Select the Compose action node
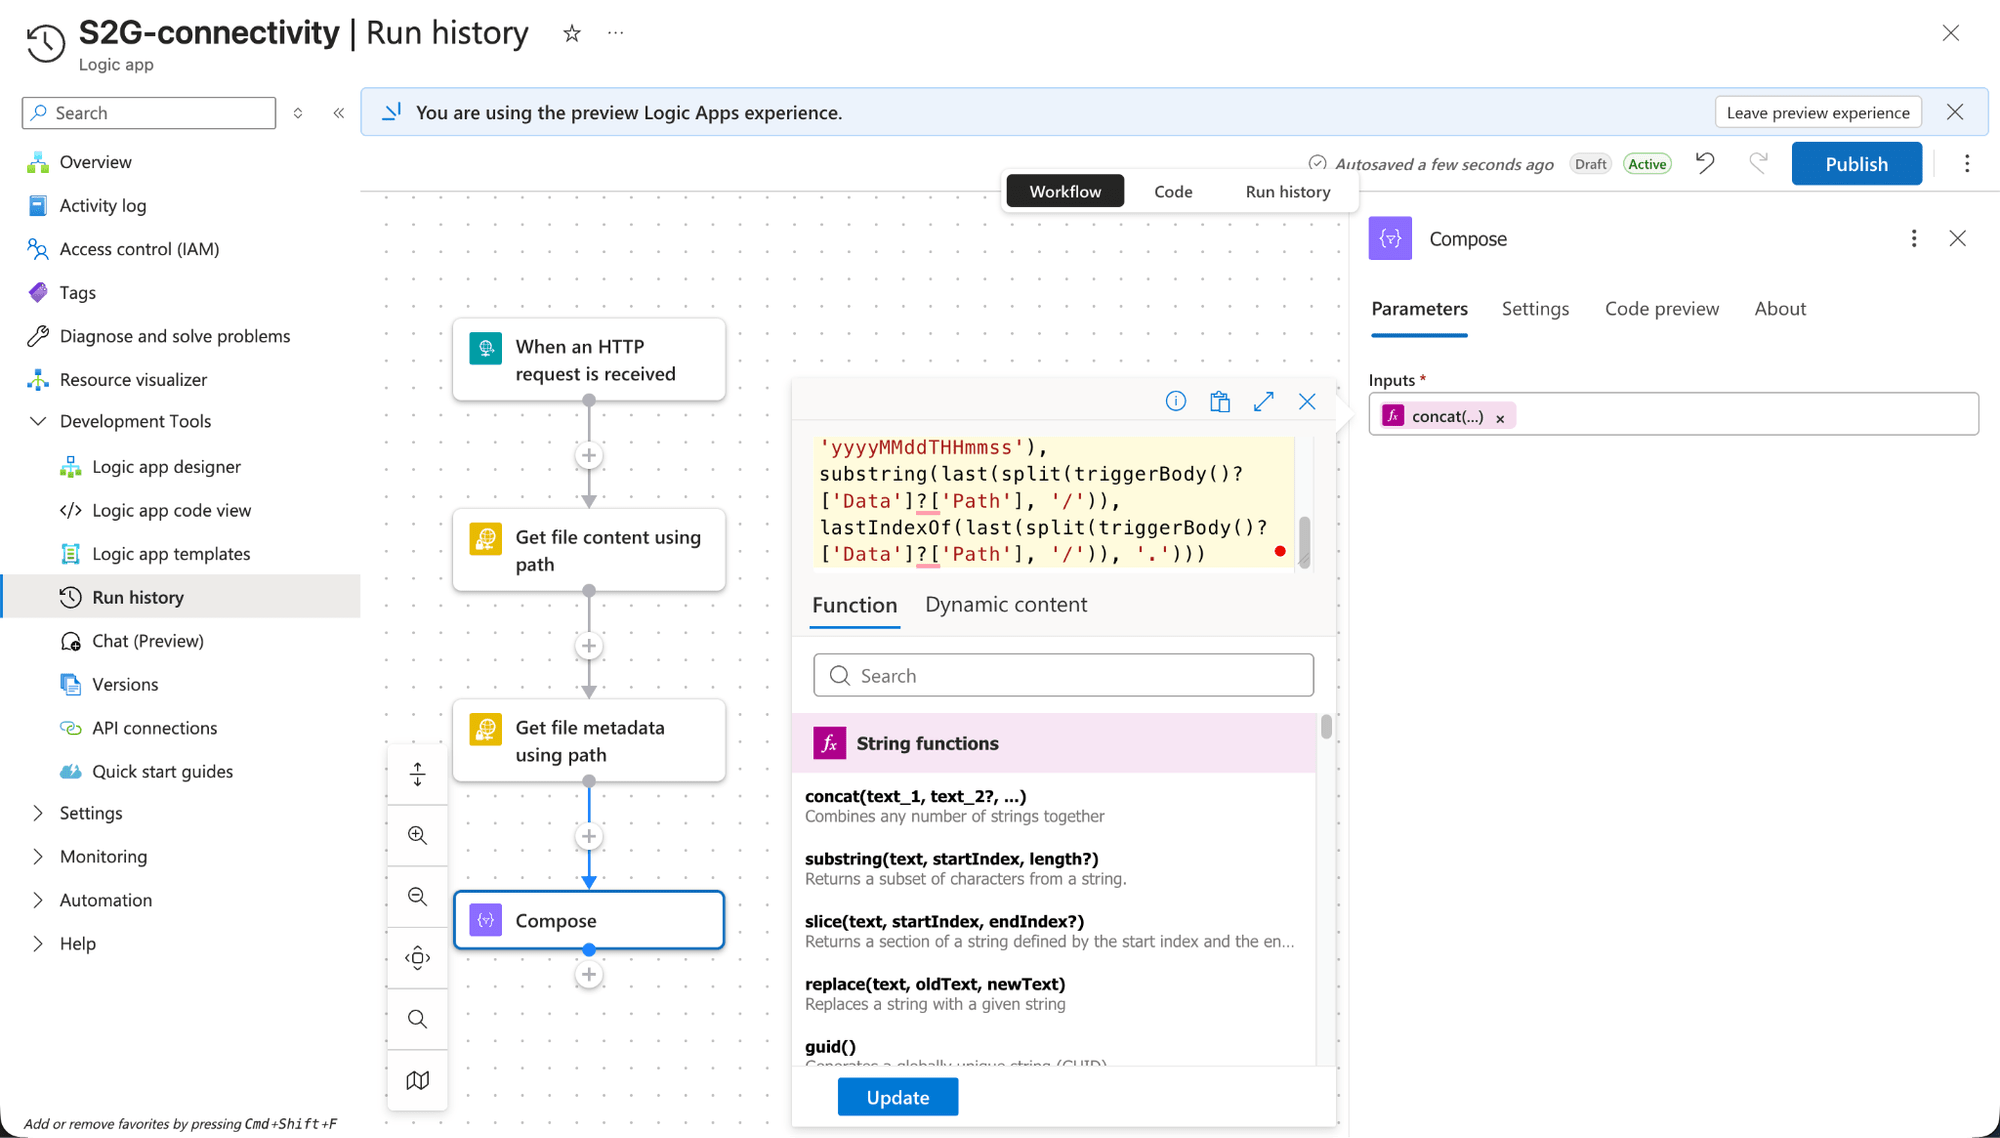 pos(589,920)
